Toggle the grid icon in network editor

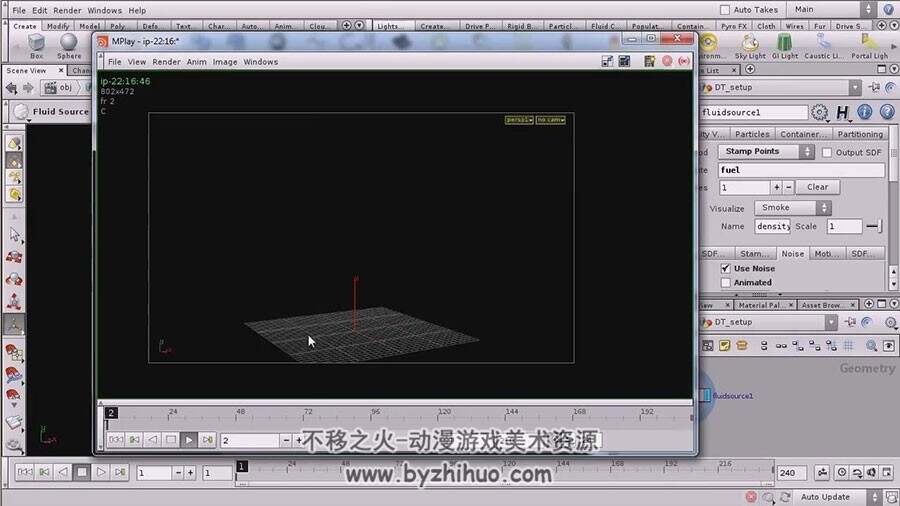pos(848,345)
